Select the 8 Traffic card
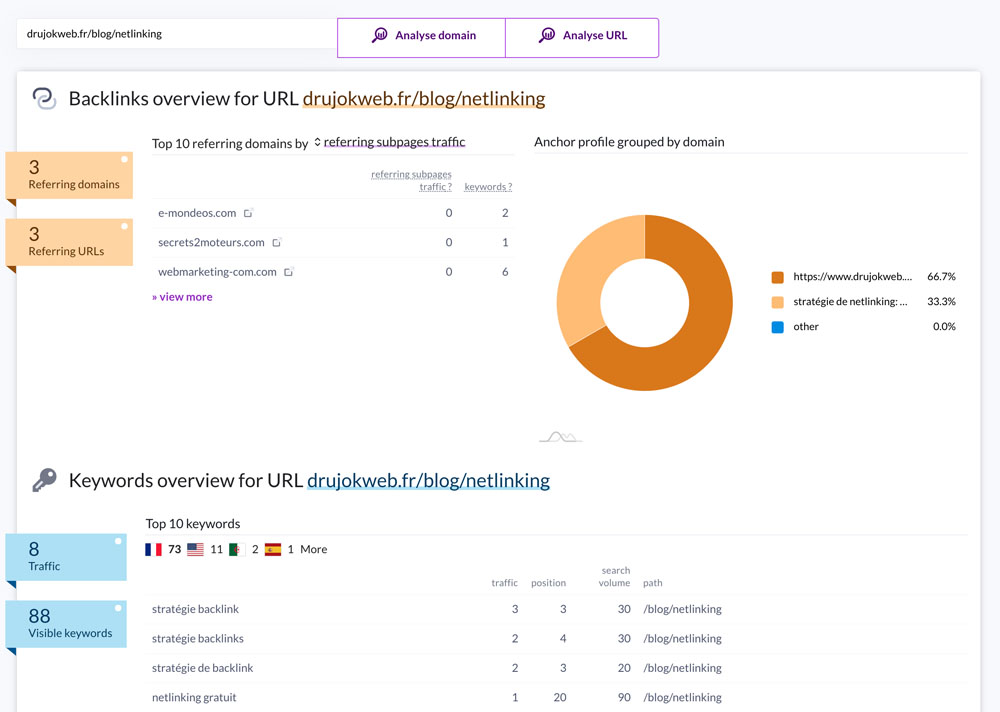Image resolution: width=1000 pixels, height=712 pixels. (x=66, y=557)
